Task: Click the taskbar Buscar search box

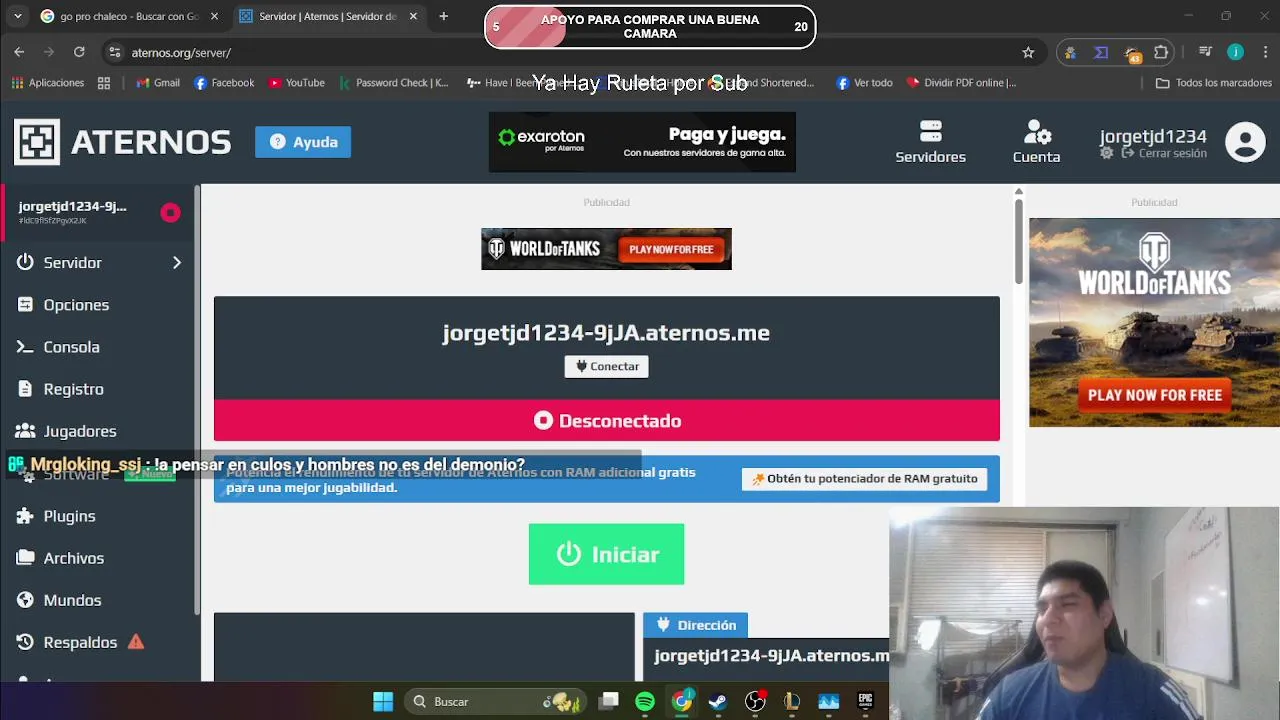Action: pyautogui.click(x=497, y=702)
